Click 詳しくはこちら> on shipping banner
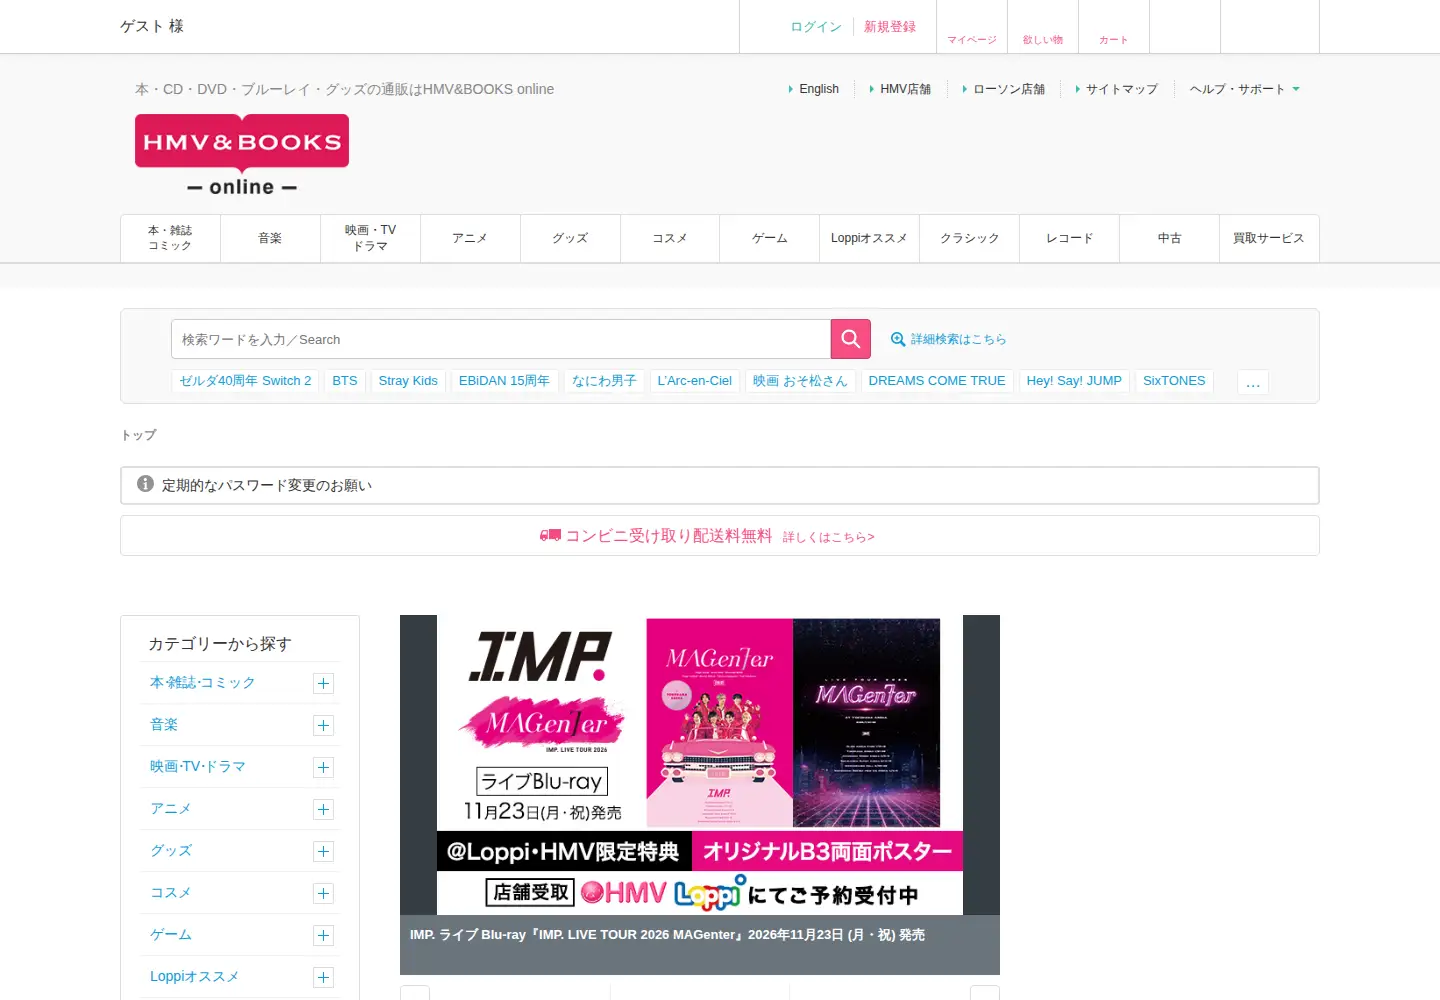The width and height of the screenshot is (1440, 1000). coord(828,537)
